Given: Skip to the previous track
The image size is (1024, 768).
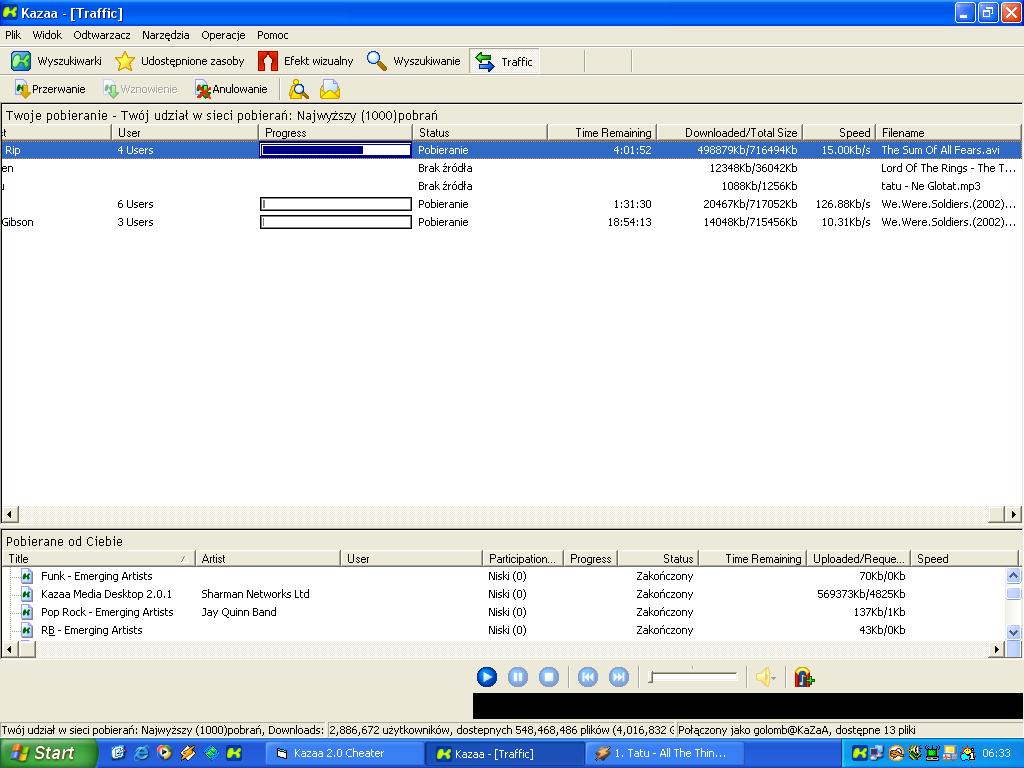Looking at the screenshot, I should tap(588, 677).
